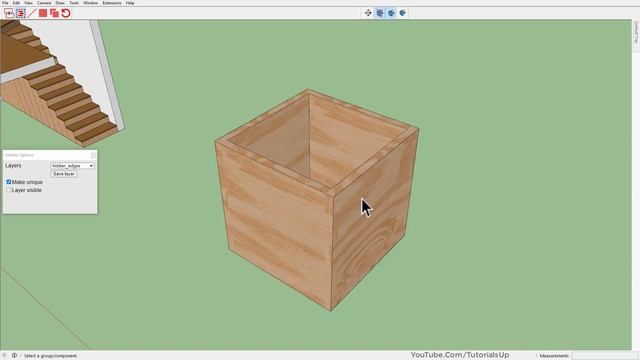
Task: Click the info icon in status bar
Action: [14, 356]
